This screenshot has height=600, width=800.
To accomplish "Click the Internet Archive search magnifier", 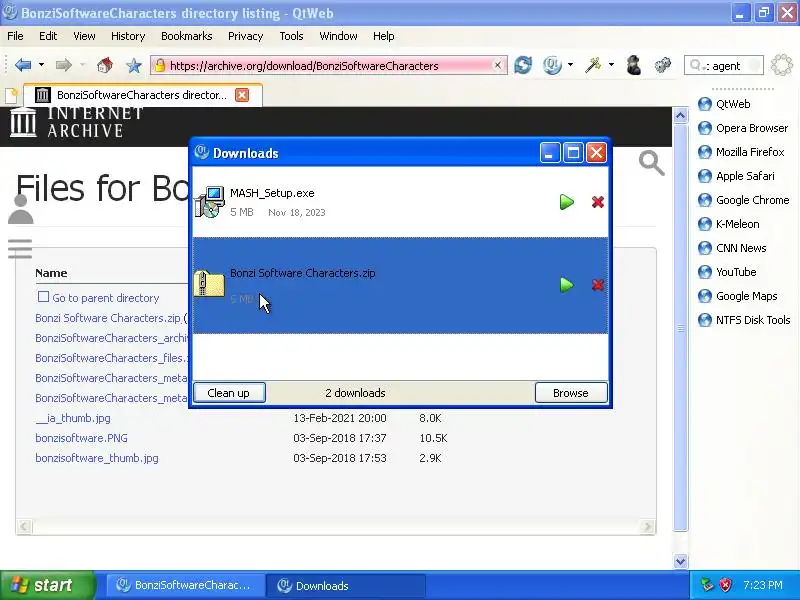I will tap(652, 163).
